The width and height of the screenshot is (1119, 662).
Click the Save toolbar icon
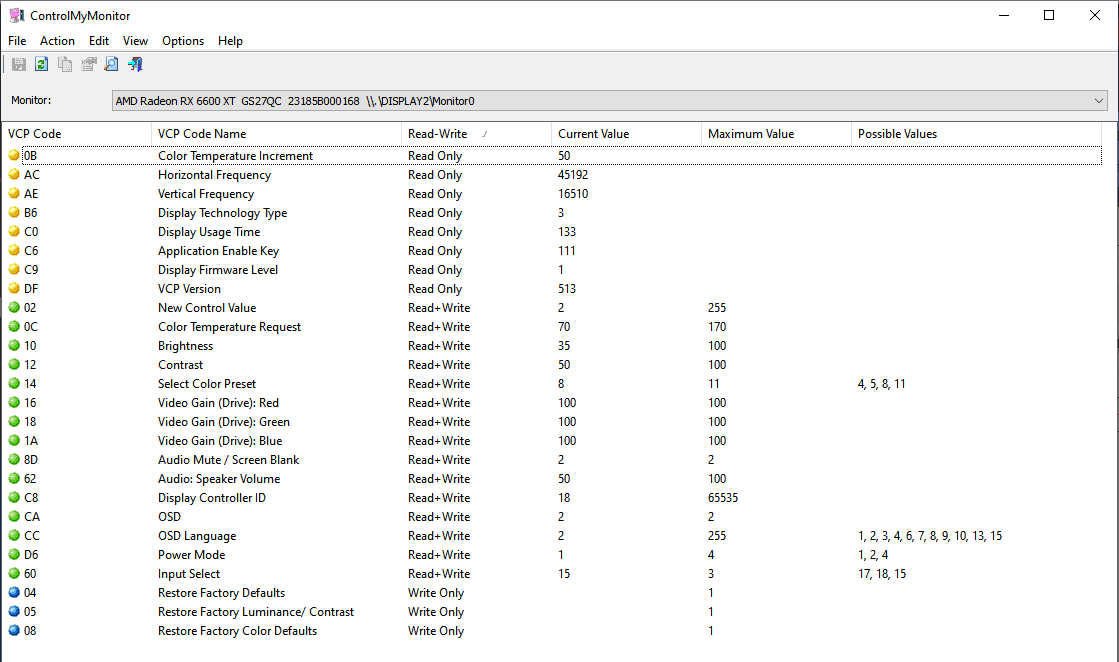[x=19, y=64]
